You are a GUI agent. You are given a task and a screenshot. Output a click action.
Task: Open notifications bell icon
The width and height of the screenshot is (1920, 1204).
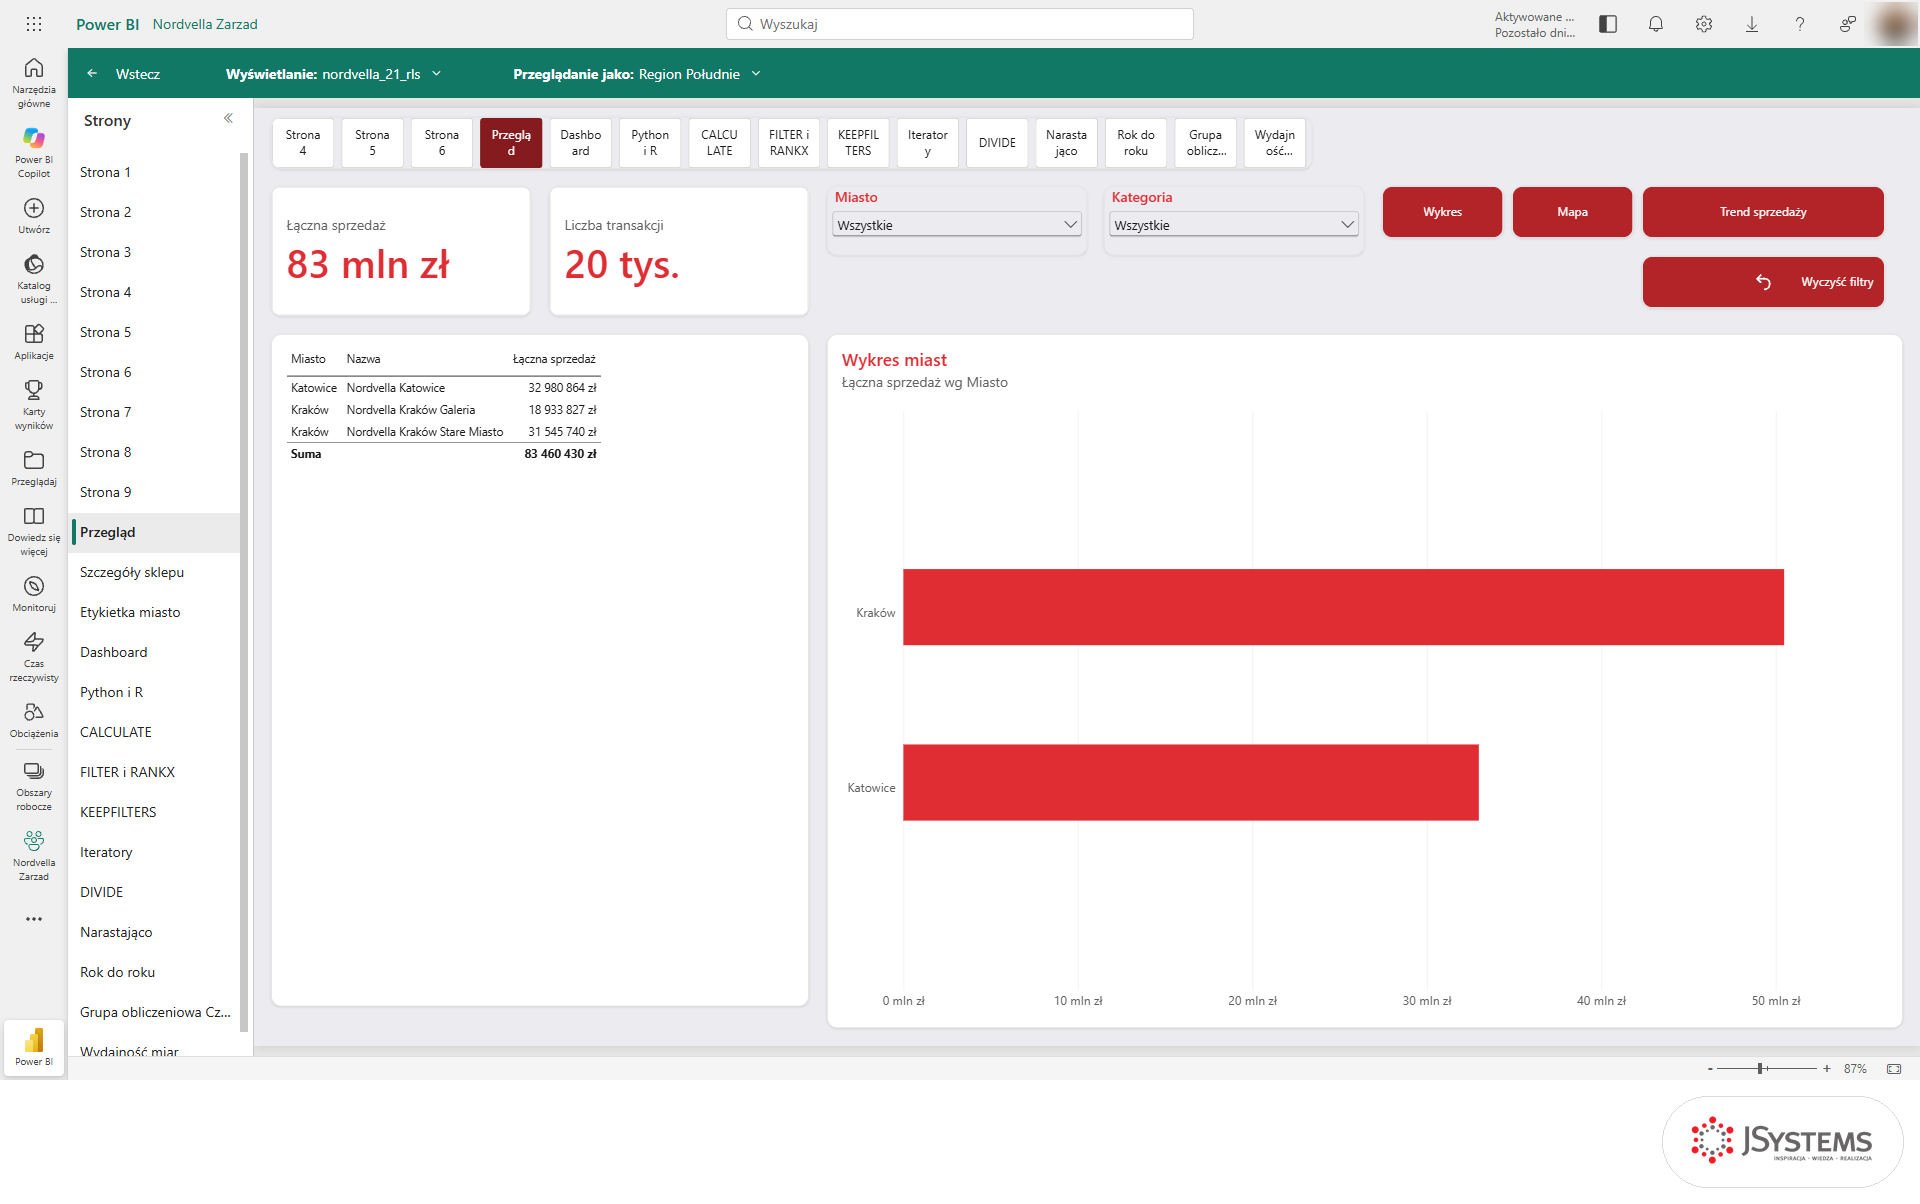(1656, 24)
